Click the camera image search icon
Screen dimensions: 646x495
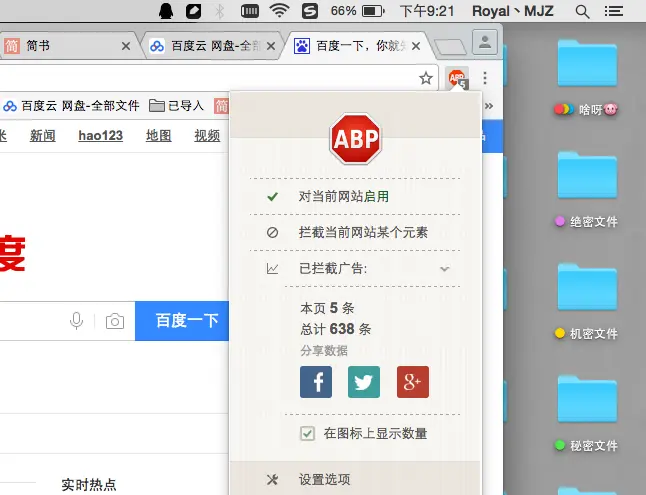(115, 321)
